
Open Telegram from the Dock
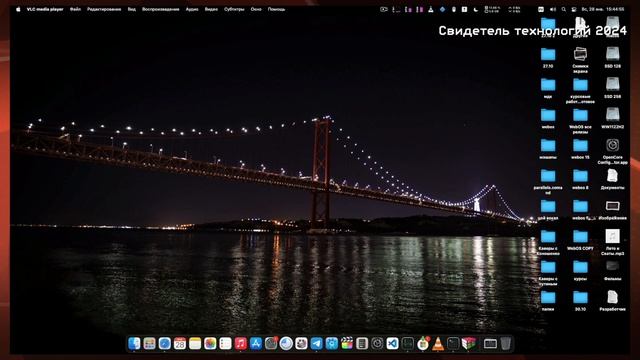pos(316,344)
